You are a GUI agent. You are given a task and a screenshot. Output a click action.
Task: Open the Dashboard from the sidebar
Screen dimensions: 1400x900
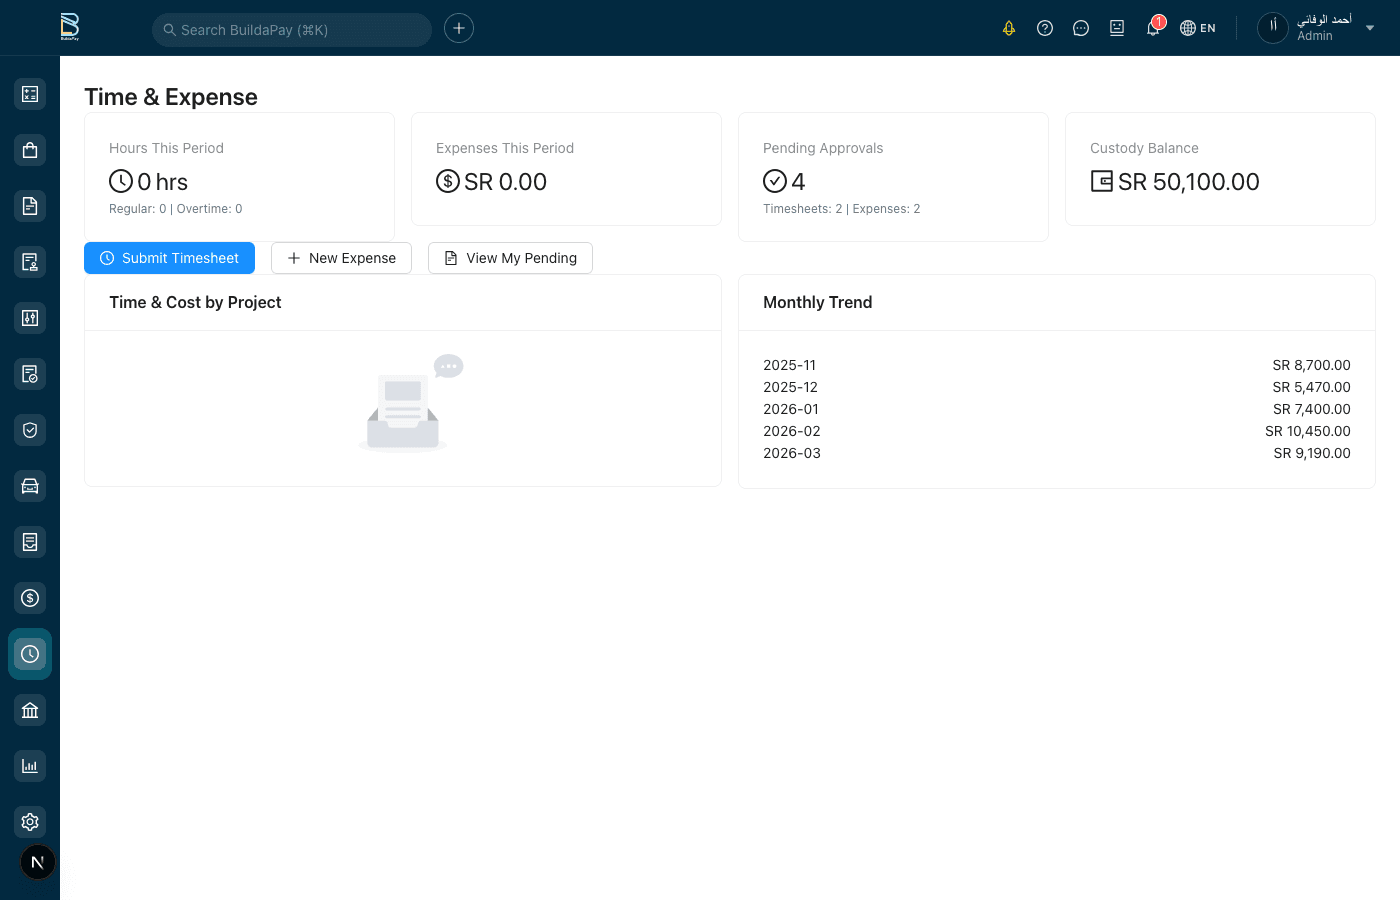(29, 93)
